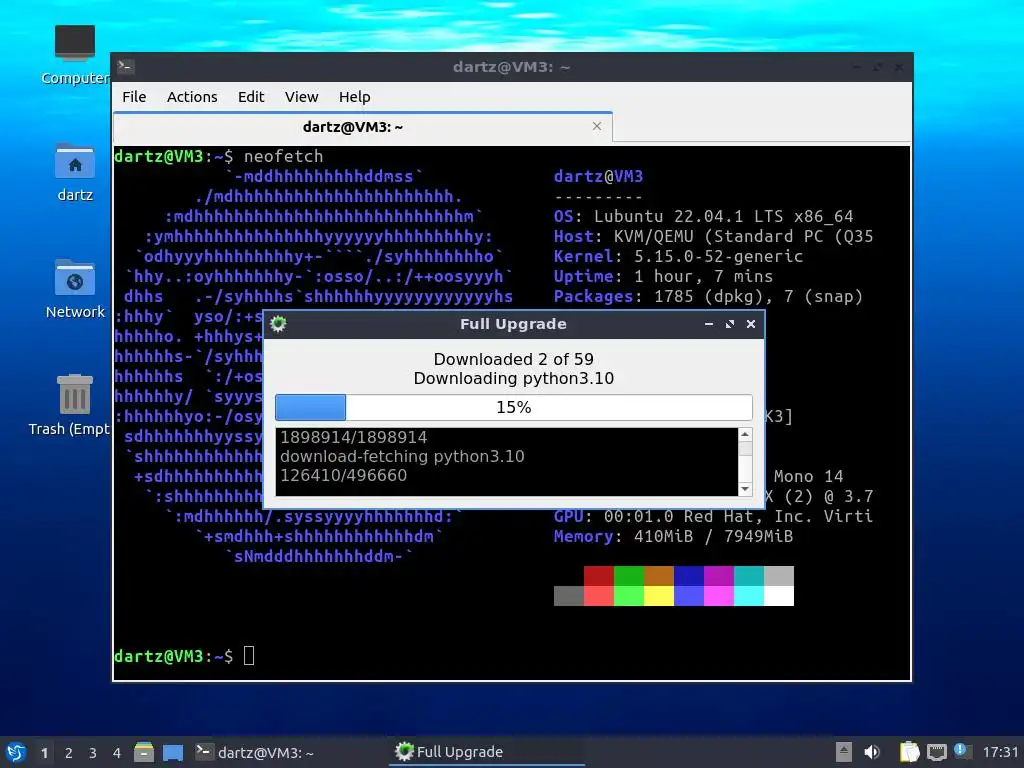Screen dimensions: 1024x768
Task: Open the Actions menu in the terminal
Action: point(192,97)
